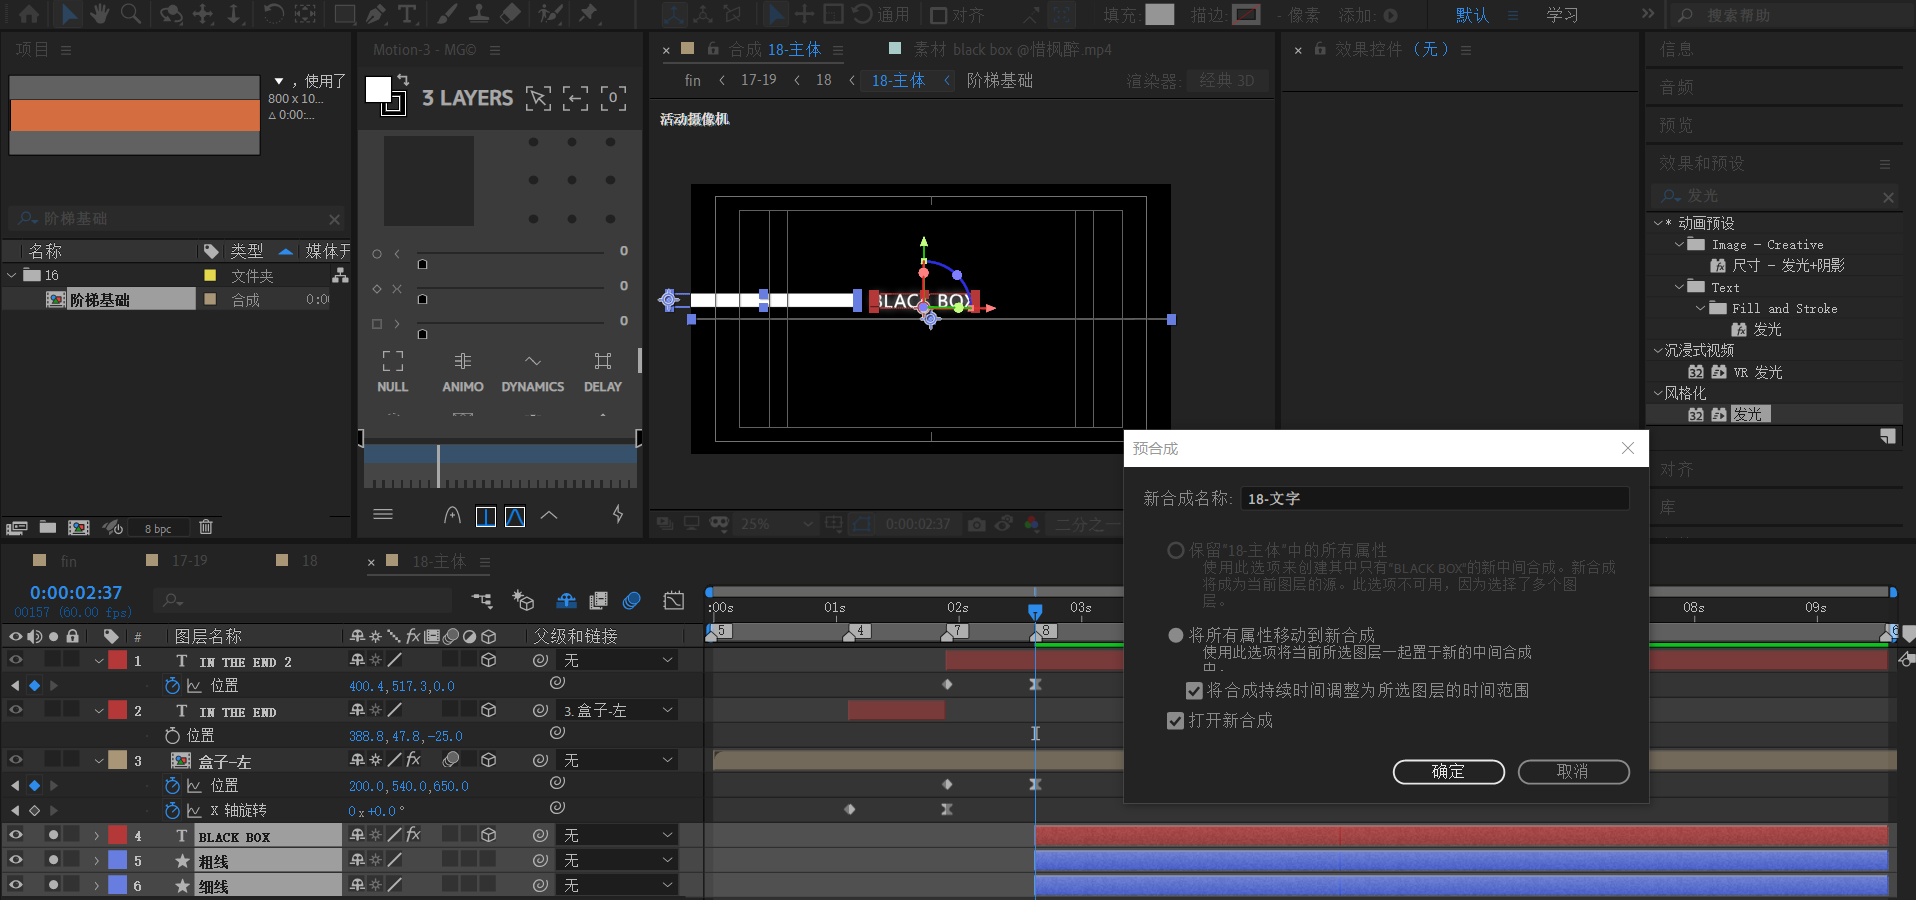Viewport: 1916px width, 900px height.
Task: Hide the BLACK BOX layer visibility
Action: click(15, 834)
